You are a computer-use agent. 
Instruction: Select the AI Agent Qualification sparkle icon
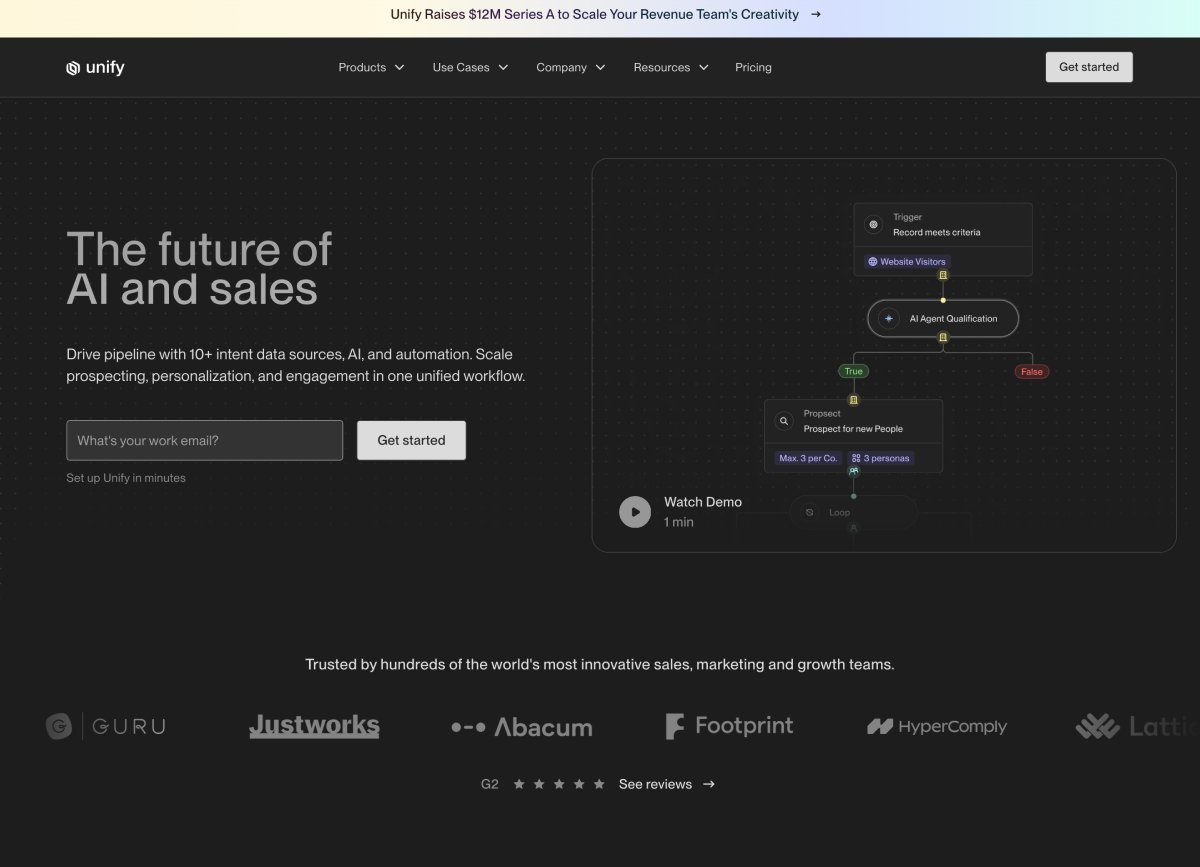coord(888,319)
